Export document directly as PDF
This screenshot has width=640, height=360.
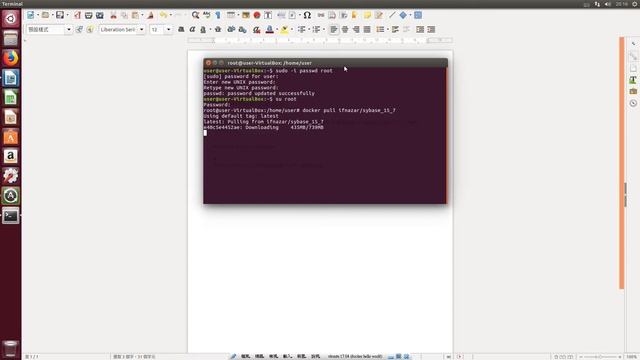click(77, 15)
